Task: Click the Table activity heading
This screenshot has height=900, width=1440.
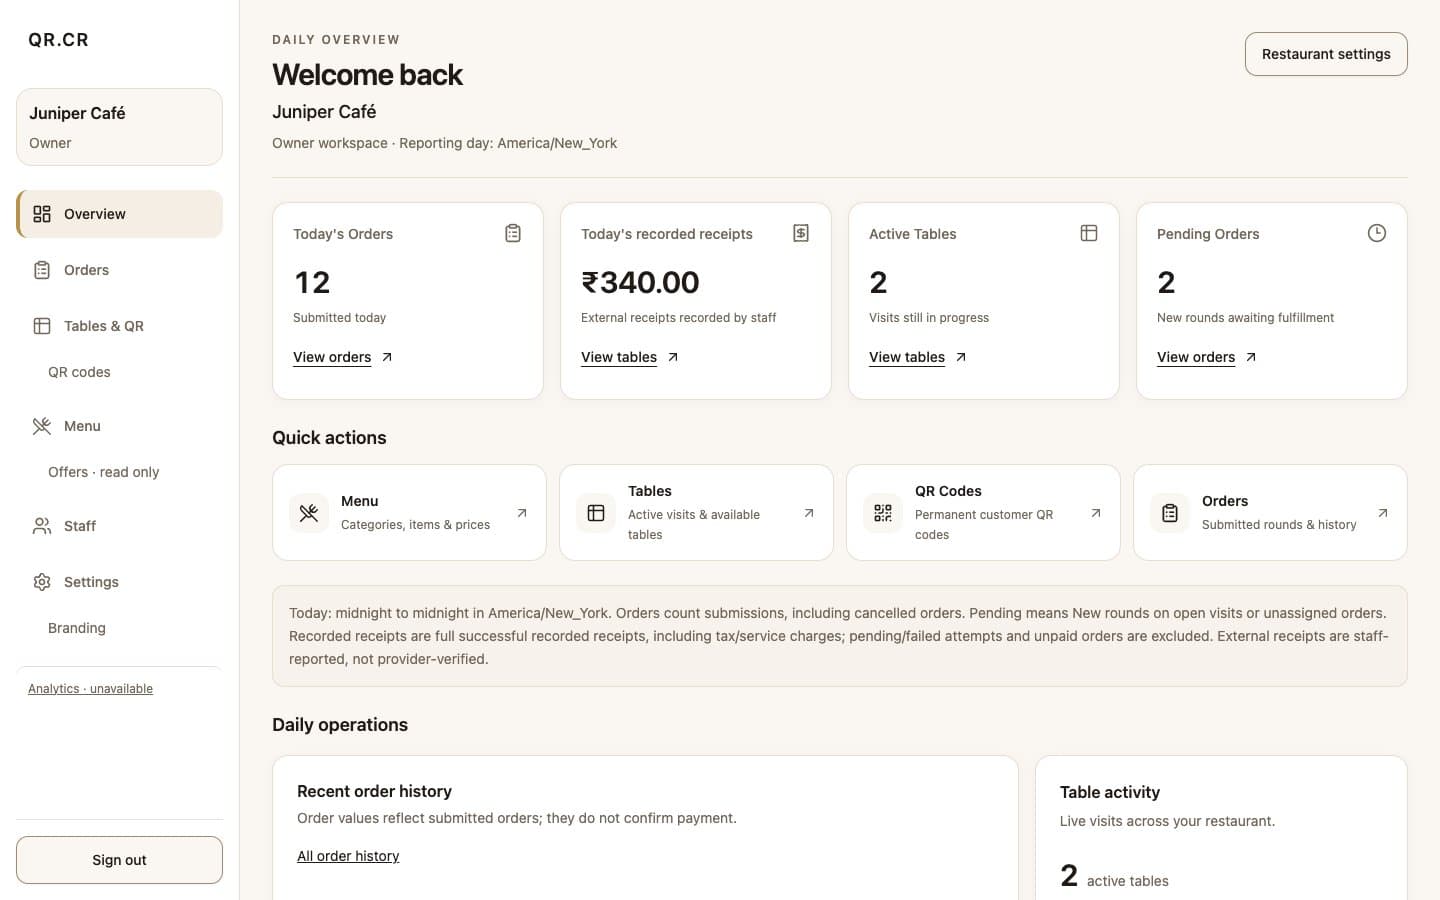Action: click(x=1110, y=792)
